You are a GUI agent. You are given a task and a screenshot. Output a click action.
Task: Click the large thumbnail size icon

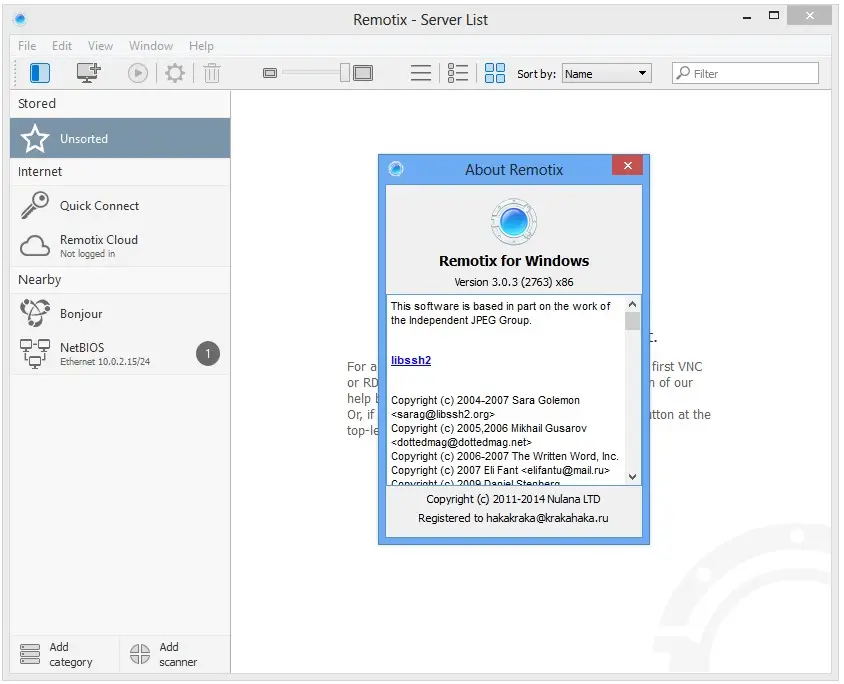point(363,73)
